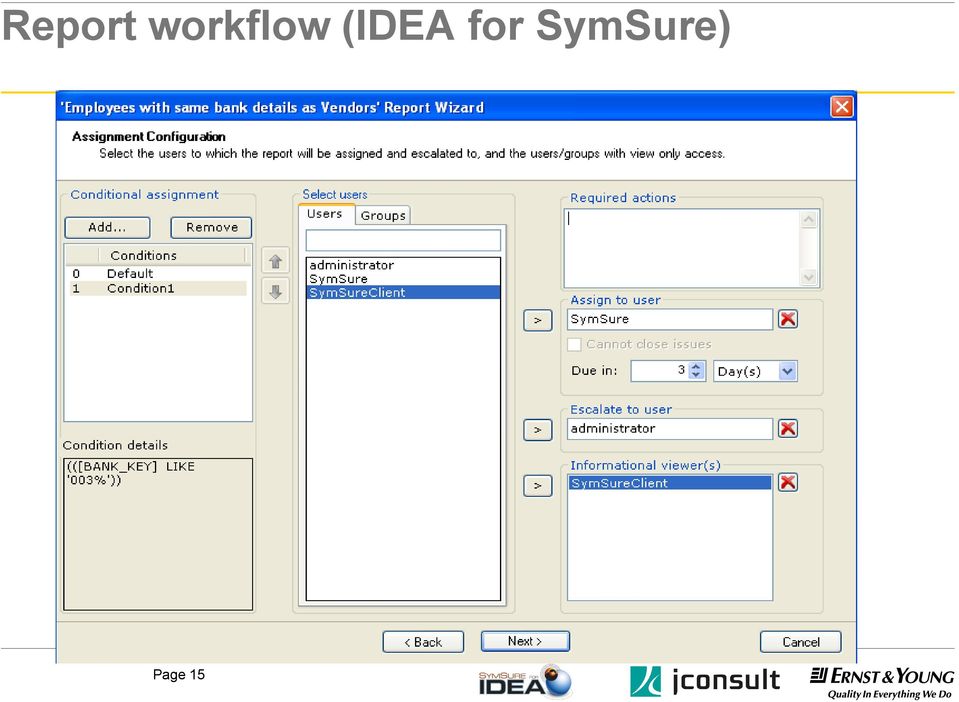Select SymSure in the users list

point(403,279)
